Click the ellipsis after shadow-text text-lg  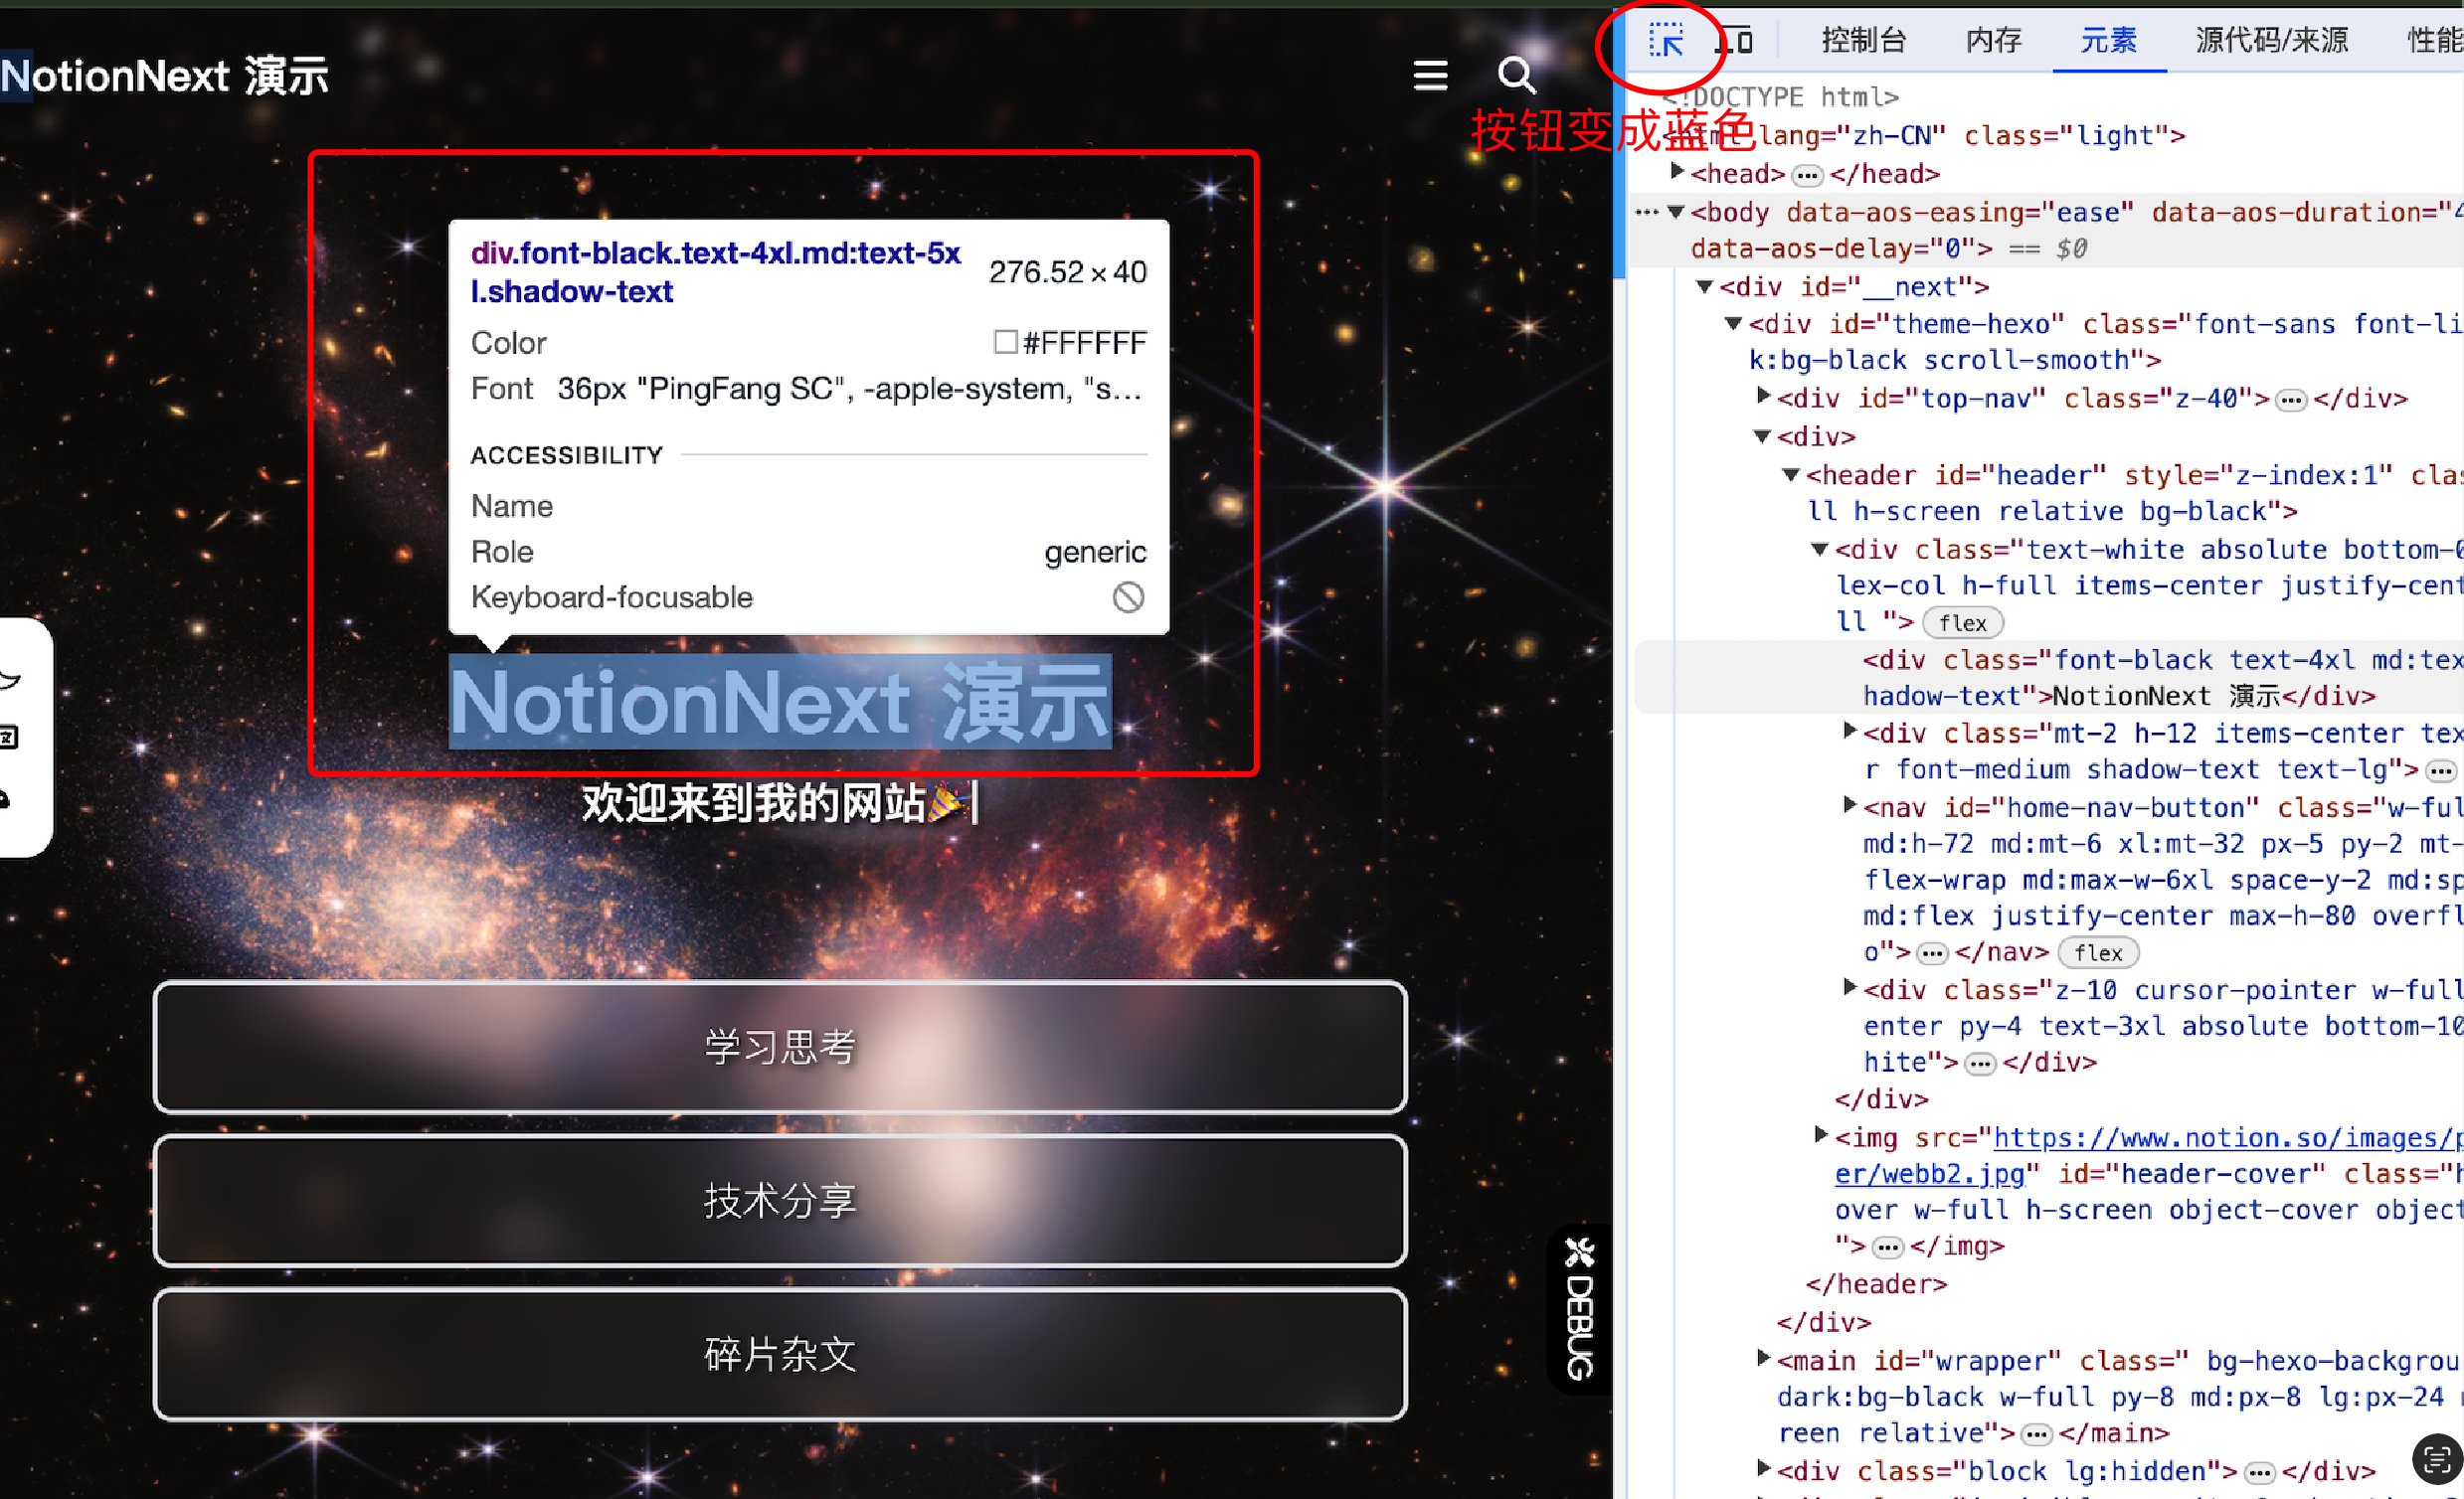pos(2441,771)
